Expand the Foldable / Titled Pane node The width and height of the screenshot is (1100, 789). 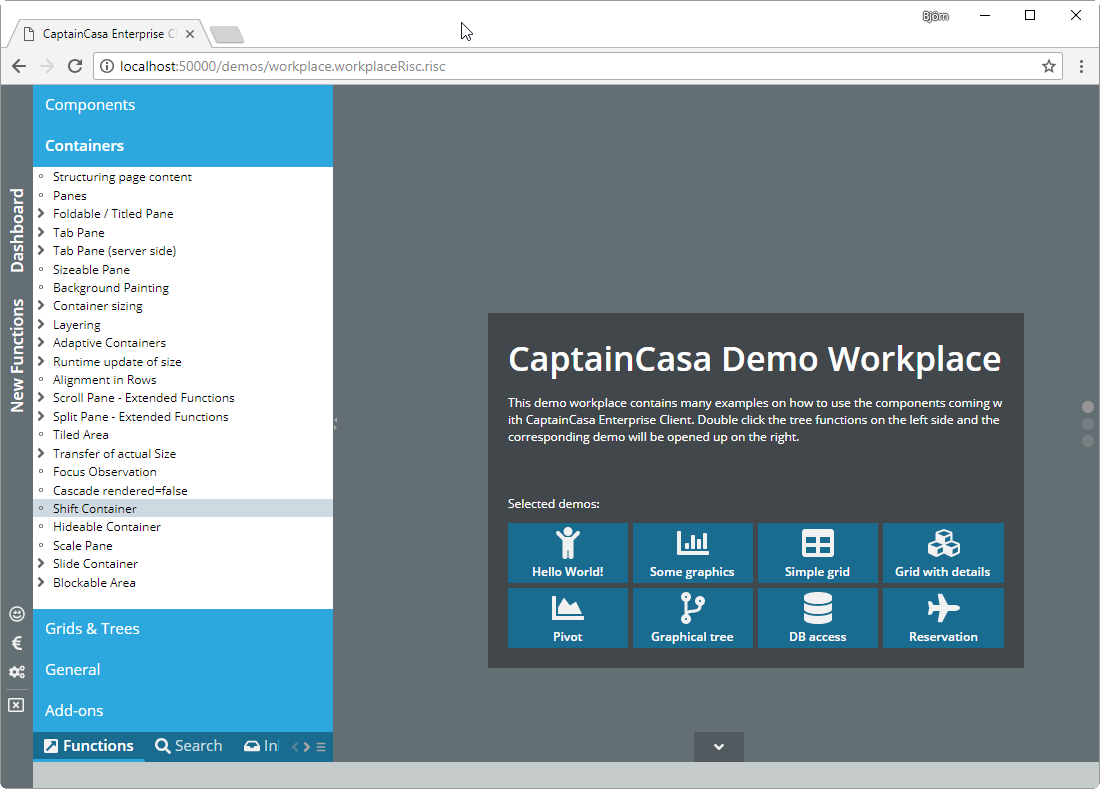click(41, 214)
